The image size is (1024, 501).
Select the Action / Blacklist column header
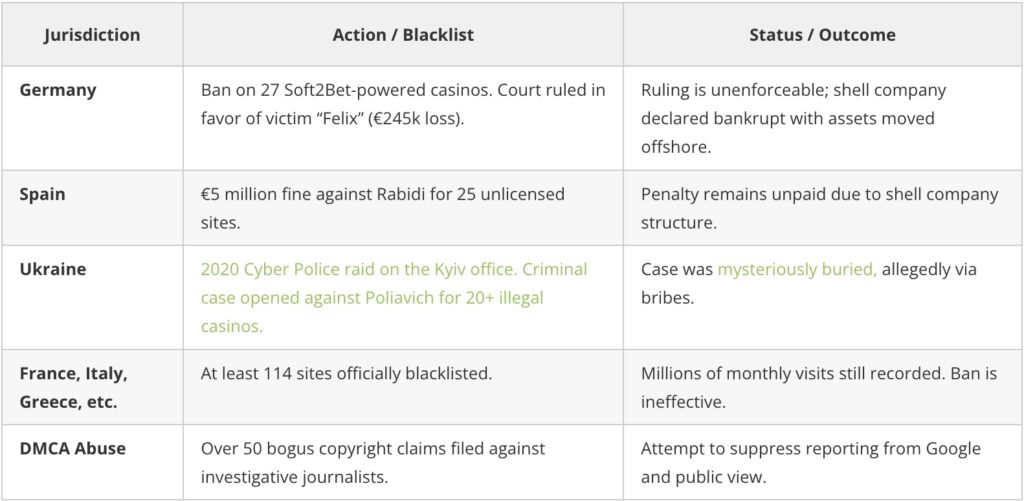pyautogui.click(x=403, y=35)
